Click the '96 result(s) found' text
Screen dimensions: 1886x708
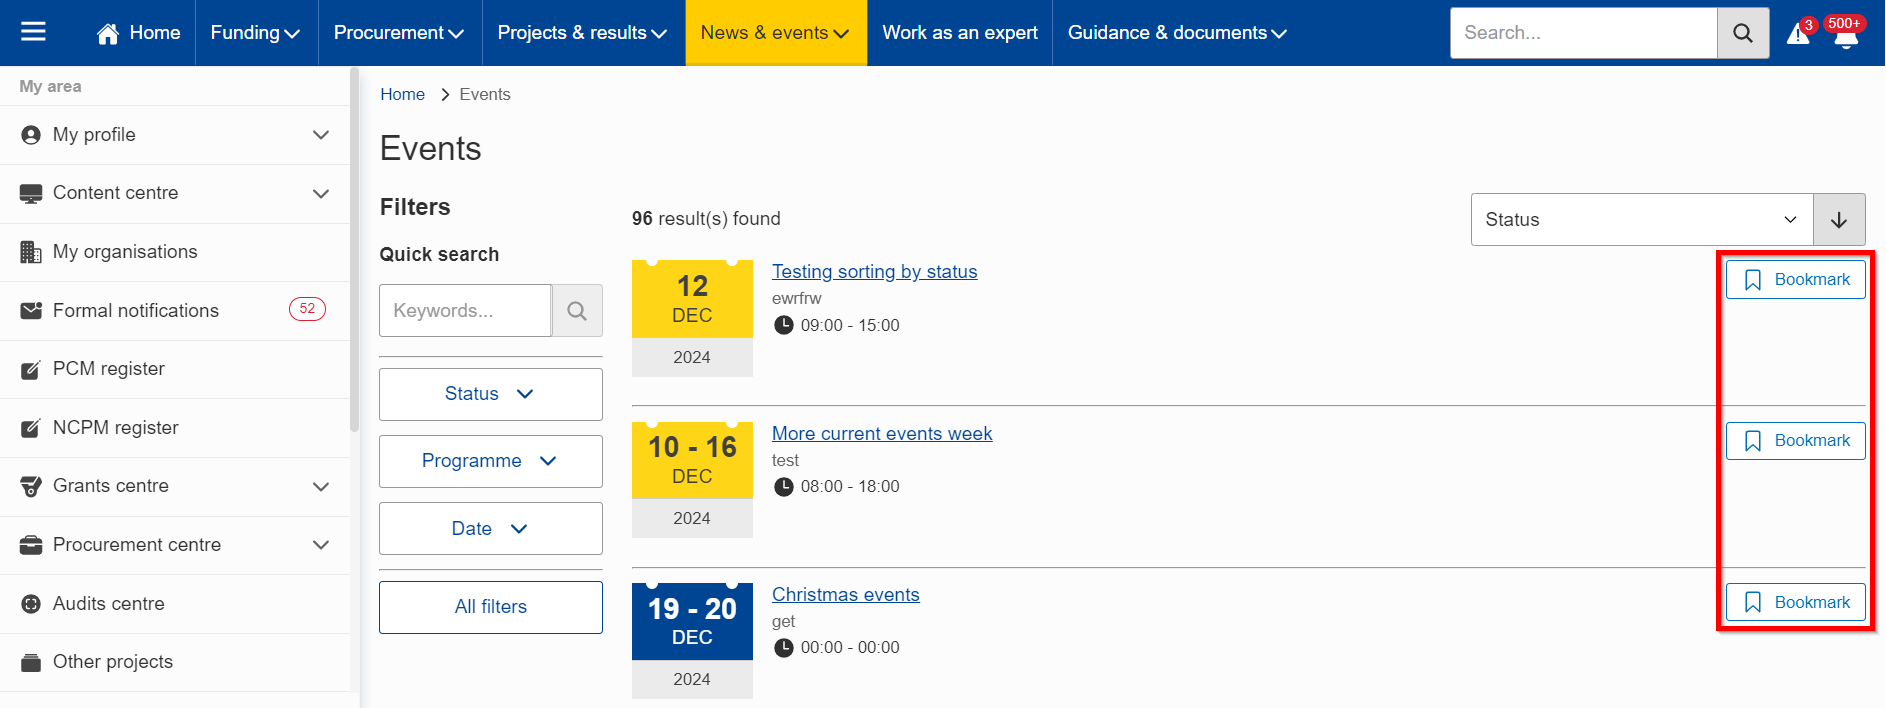706,219
